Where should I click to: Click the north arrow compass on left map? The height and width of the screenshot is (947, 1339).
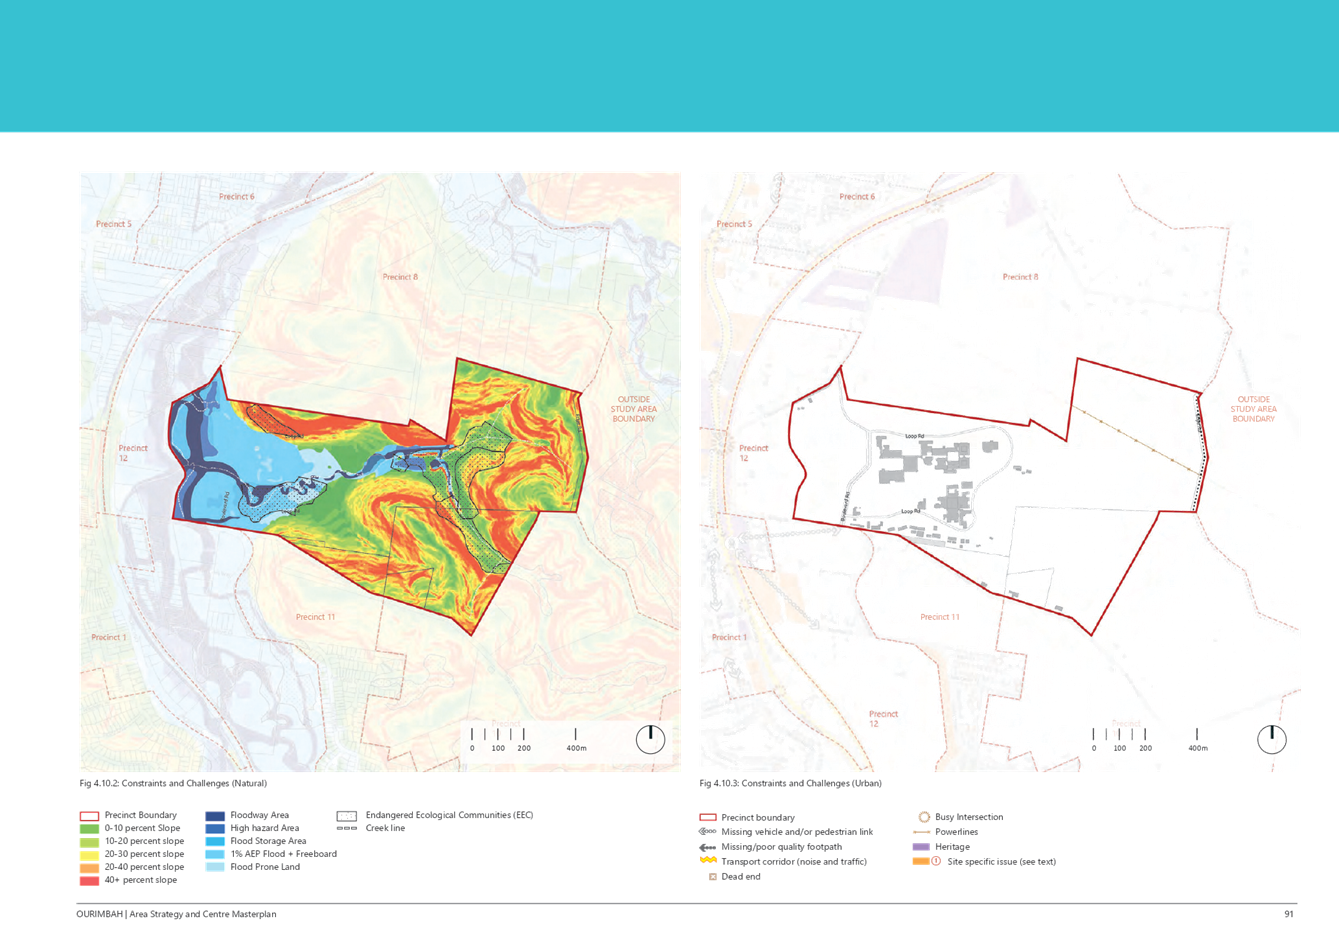point(650,739)
